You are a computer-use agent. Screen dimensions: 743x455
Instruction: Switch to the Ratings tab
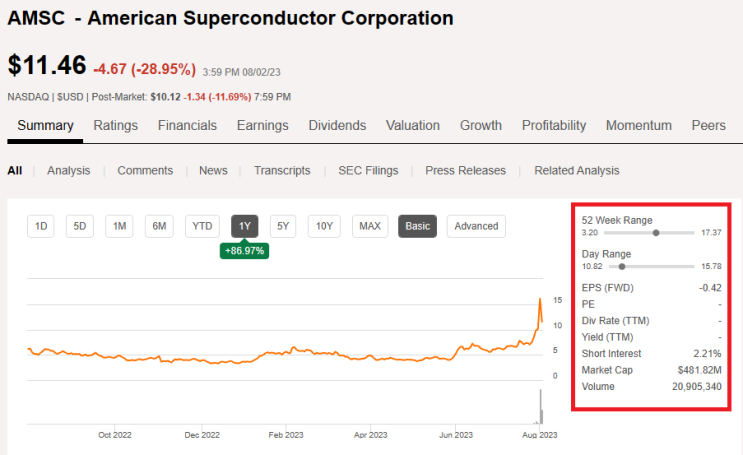(116, 126)
